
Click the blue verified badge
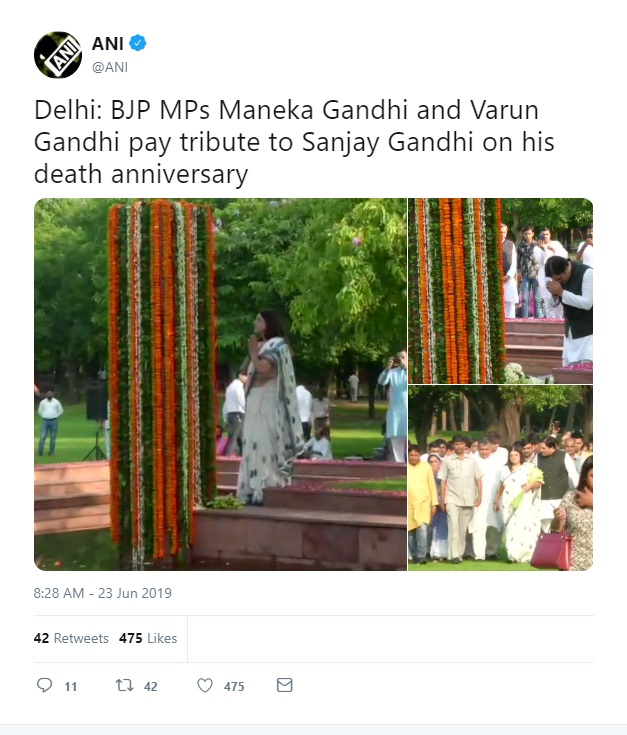pos(137,43)
